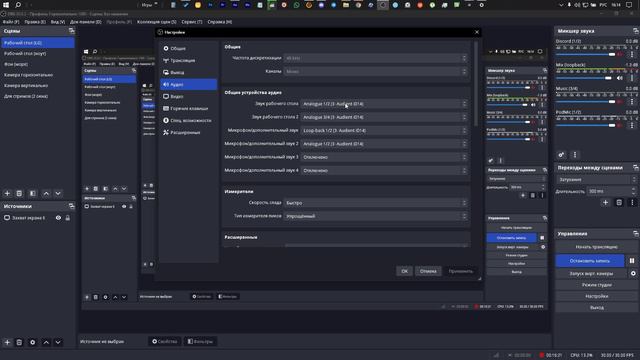Open Микрофон/дополнительный звук Loop-back dropdown

(x=384, y=131)
